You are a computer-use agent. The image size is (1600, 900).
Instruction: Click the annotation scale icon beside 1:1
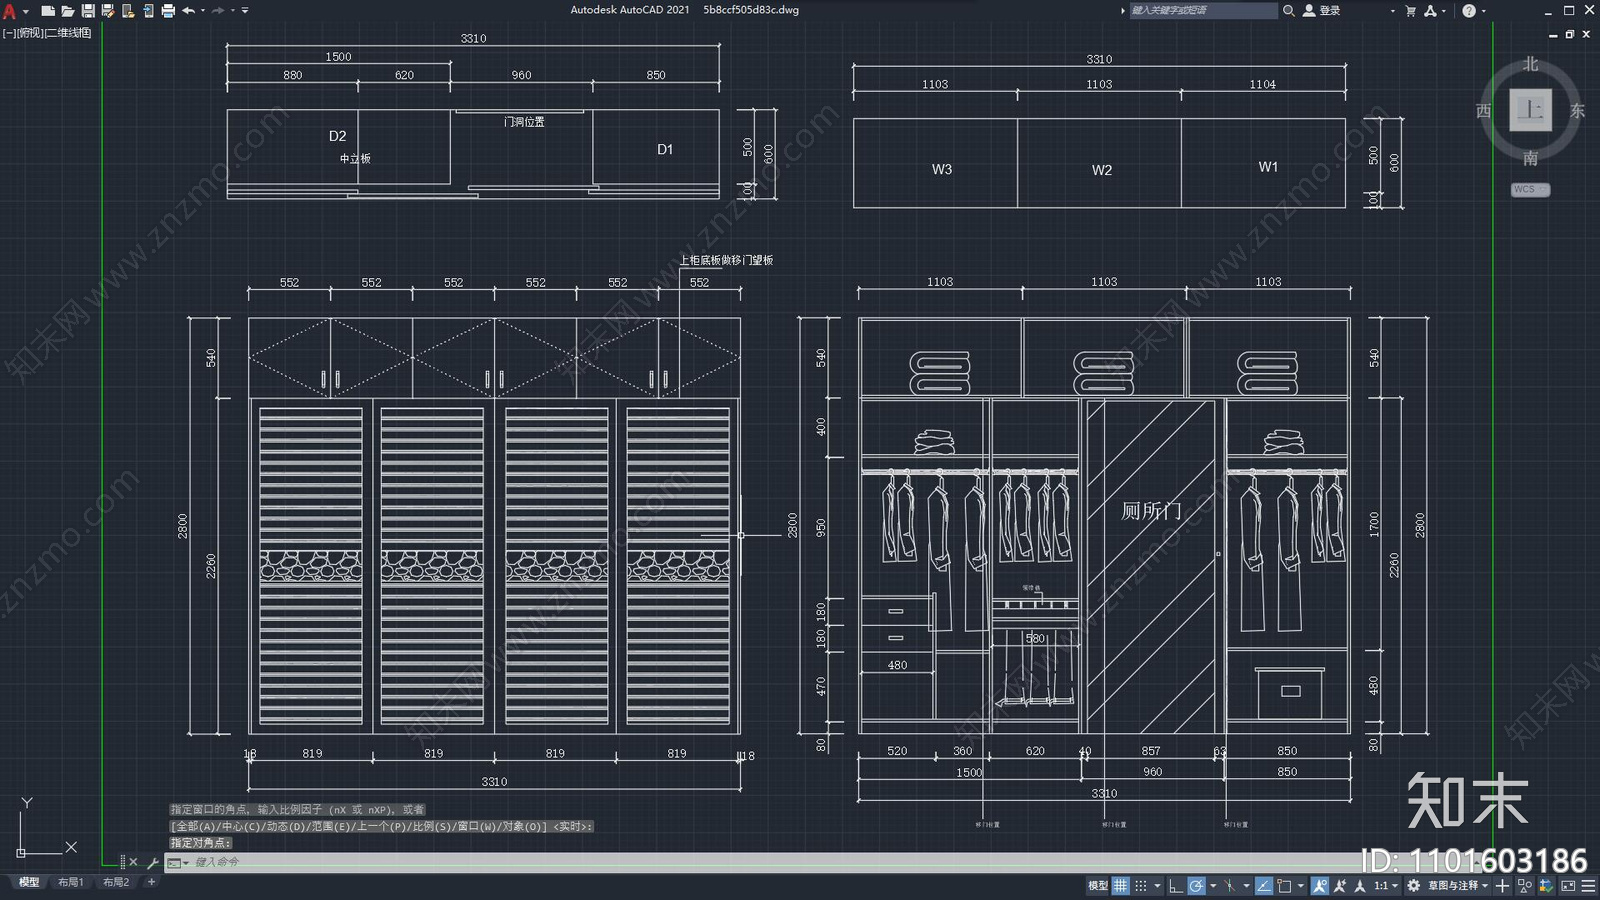pyautogui.click(x=1360, y=885)
